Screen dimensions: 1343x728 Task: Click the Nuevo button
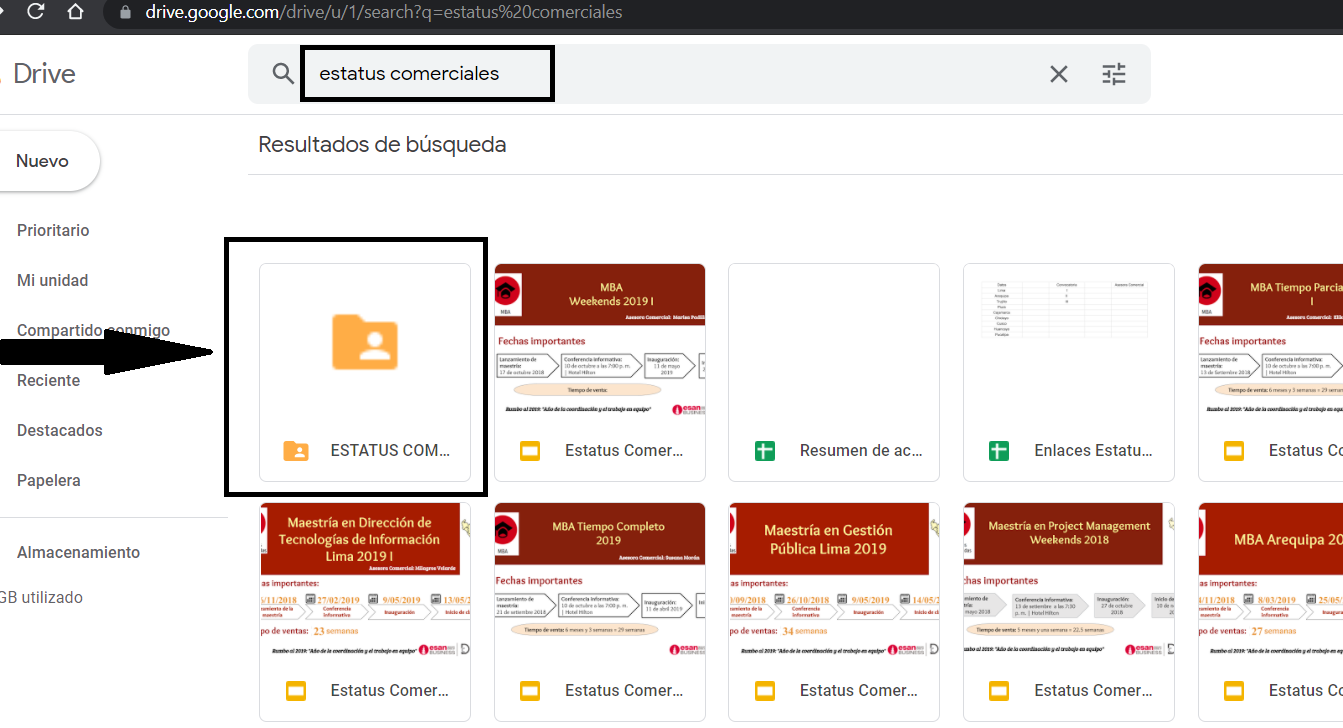[x=43, y=161]
